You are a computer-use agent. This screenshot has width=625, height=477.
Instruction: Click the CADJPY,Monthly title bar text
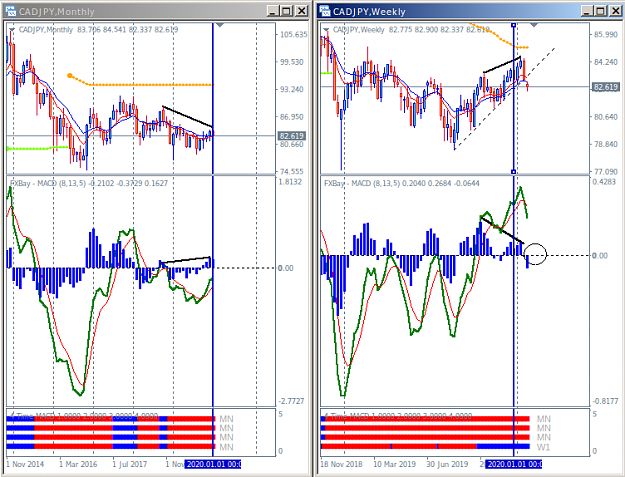[x=57, y=12]
